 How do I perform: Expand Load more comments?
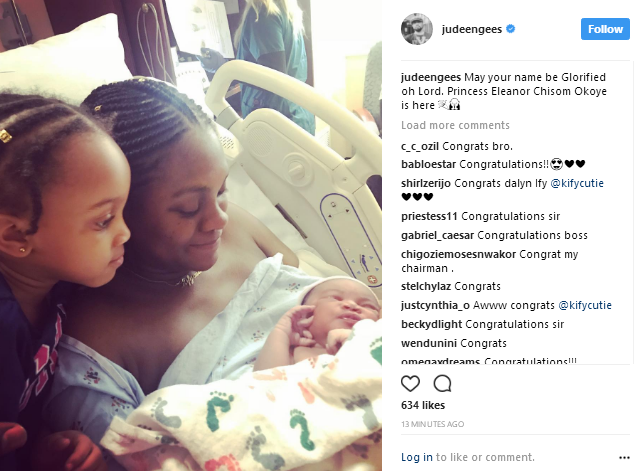coord(455,125)
